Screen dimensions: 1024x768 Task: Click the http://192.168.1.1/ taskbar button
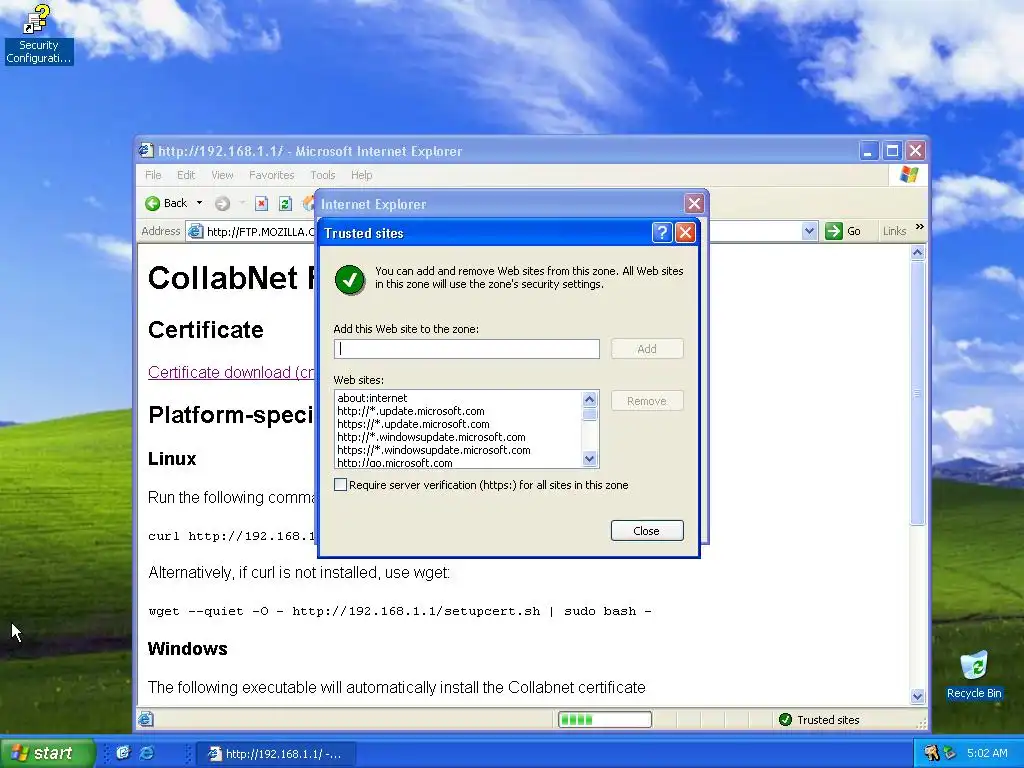pos(276,754)
